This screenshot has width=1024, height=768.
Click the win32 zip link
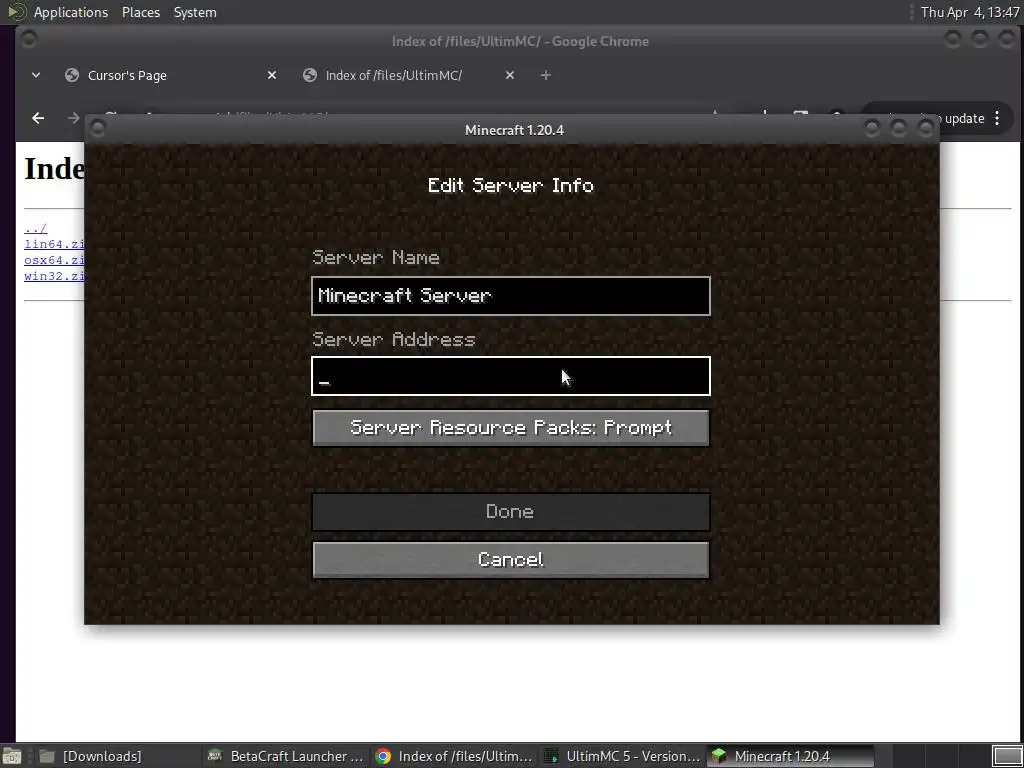[54, 276]
